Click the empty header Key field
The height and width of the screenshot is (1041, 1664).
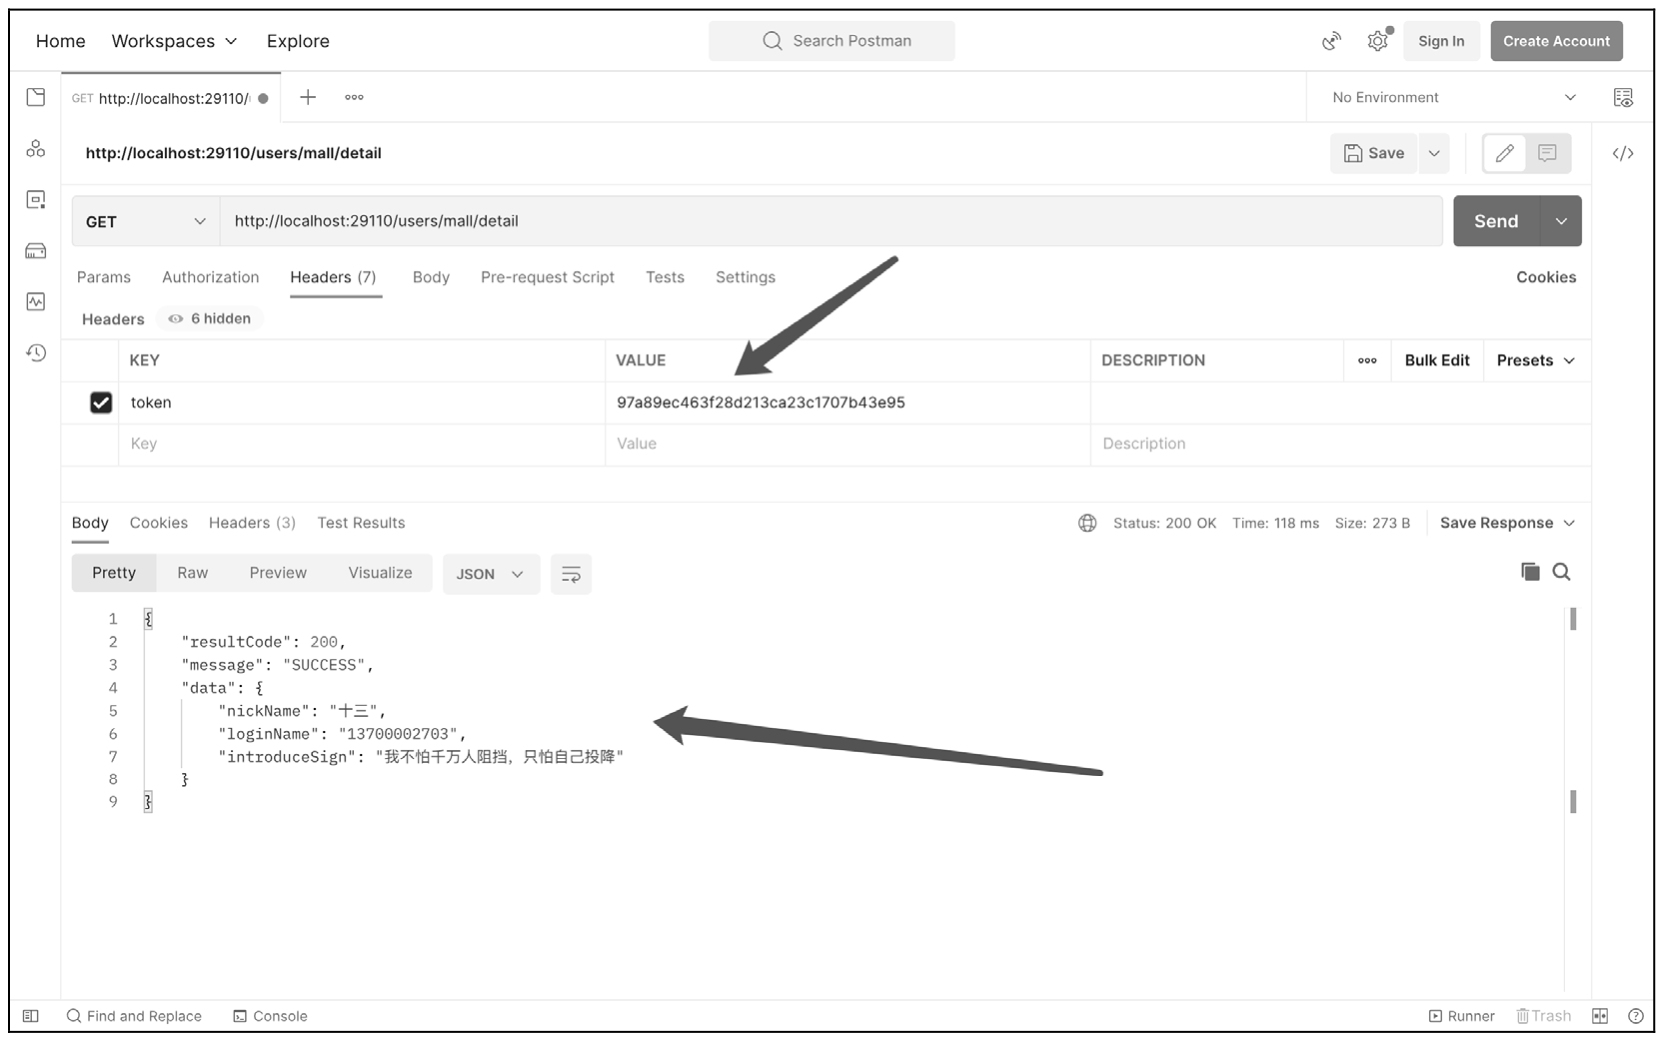[362, 444]
